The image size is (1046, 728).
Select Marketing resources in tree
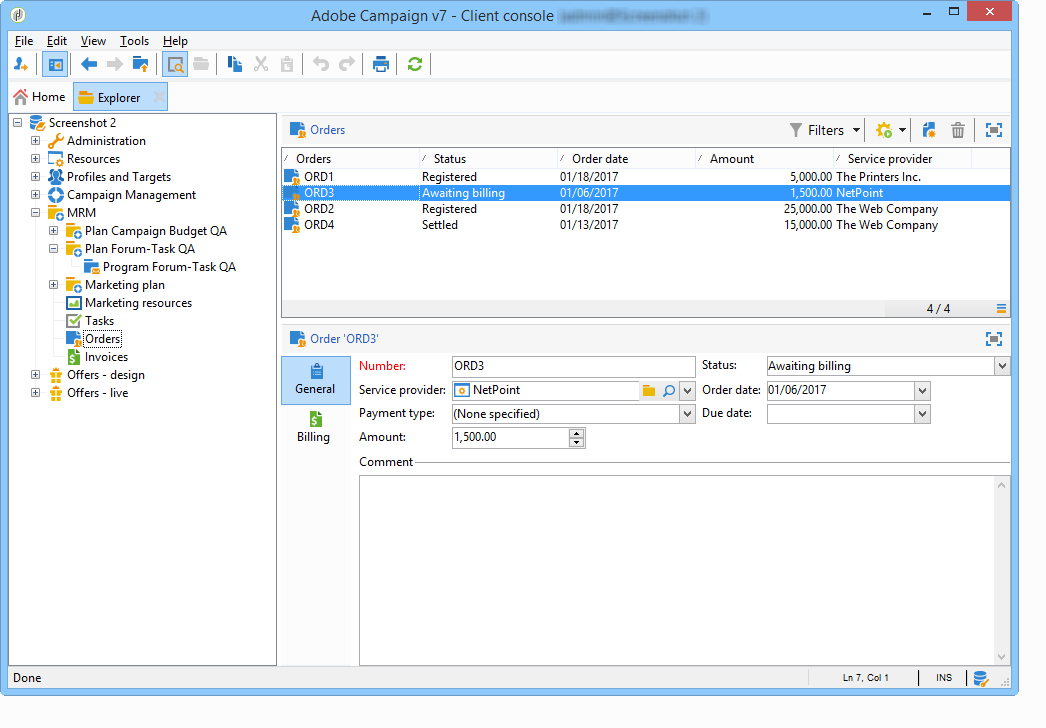coord(138,303)
